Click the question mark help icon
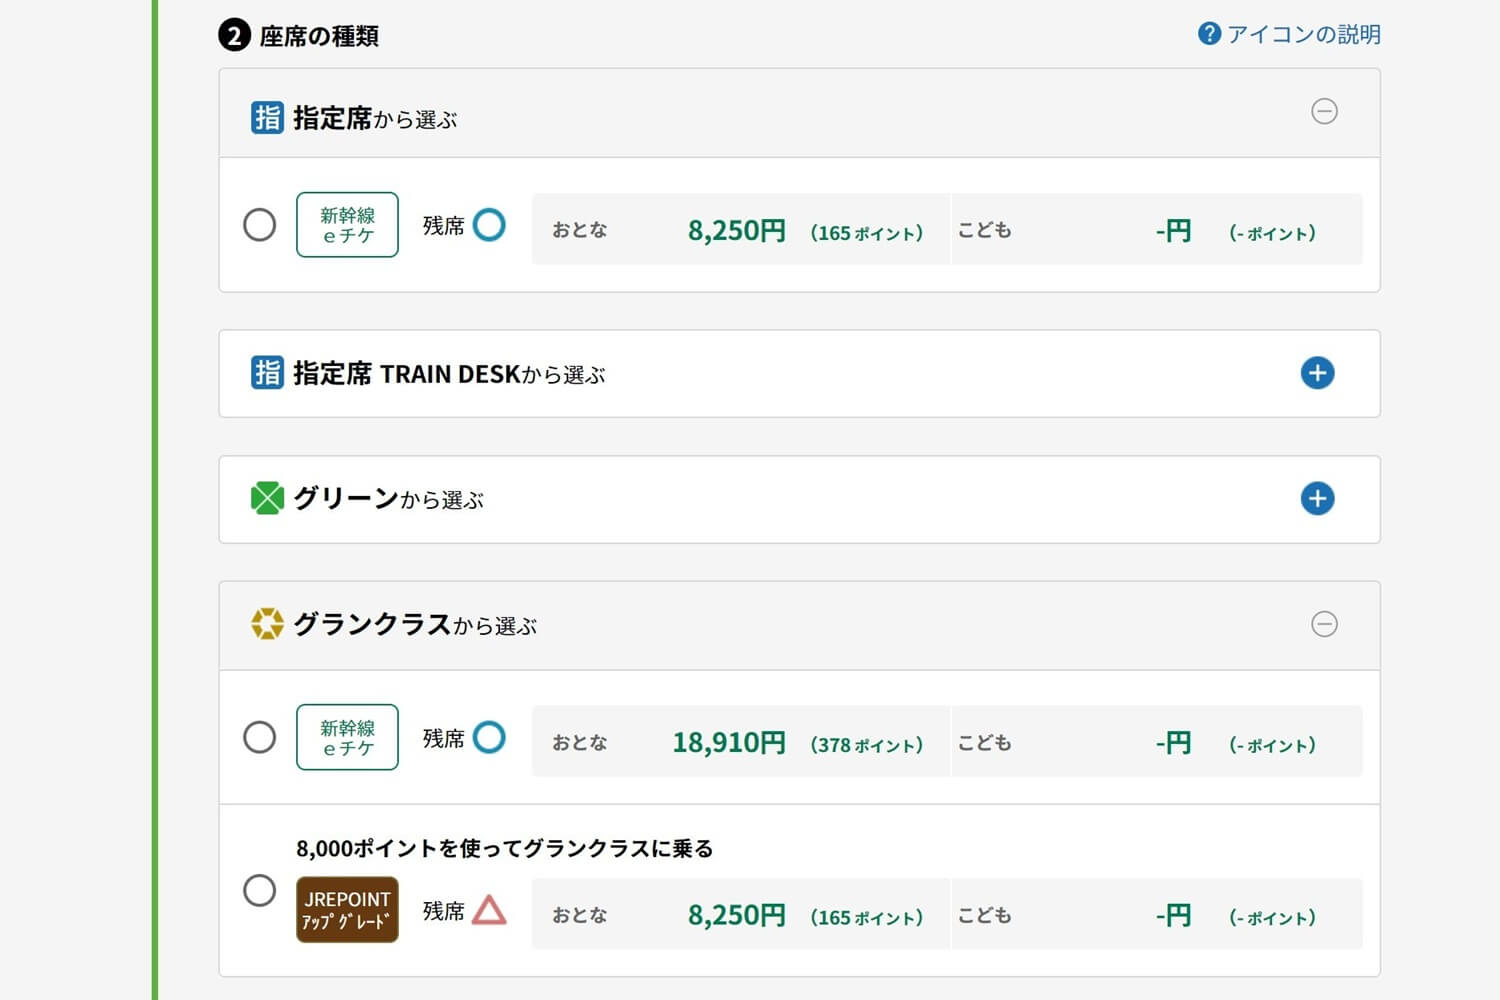 pyautogui.click(x=1209, y=34)
